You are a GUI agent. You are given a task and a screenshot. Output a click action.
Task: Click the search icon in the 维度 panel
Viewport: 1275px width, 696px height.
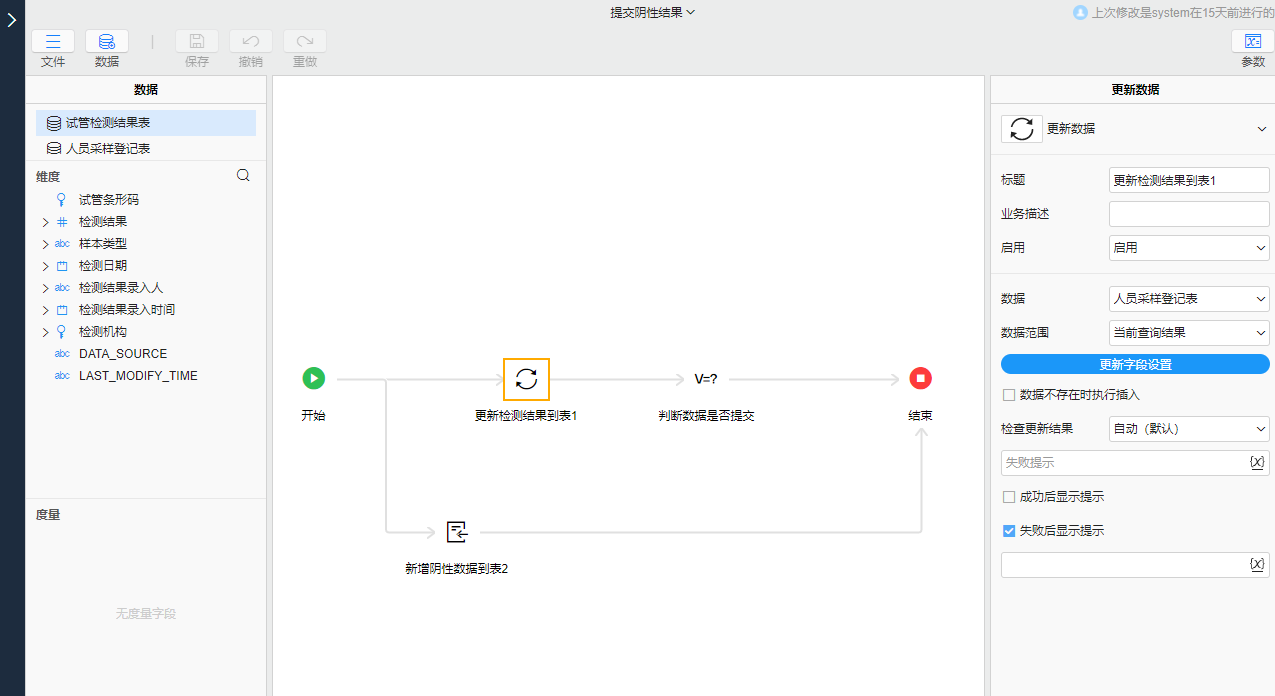[243, 174]
